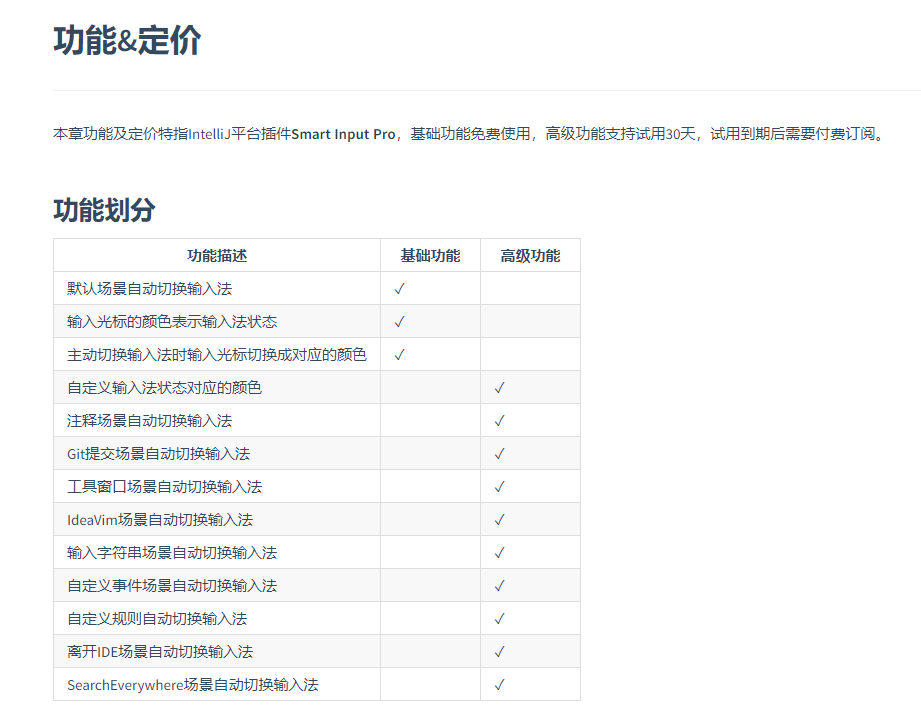Select the 主动切换输入法时输入光标切换成对应的颜色 row text
This screenshot has height=718, width=921.
point(217,354)
